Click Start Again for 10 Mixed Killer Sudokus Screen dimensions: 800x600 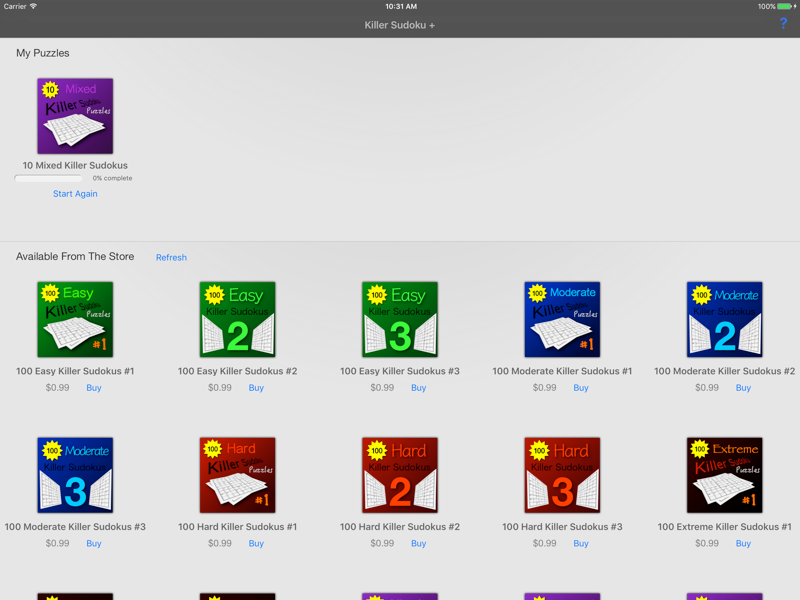tap(75, 194)
